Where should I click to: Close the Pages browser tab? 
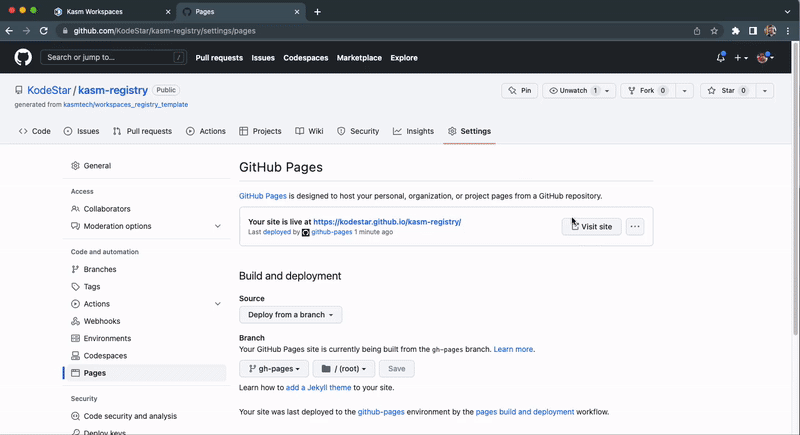point(297,11)
